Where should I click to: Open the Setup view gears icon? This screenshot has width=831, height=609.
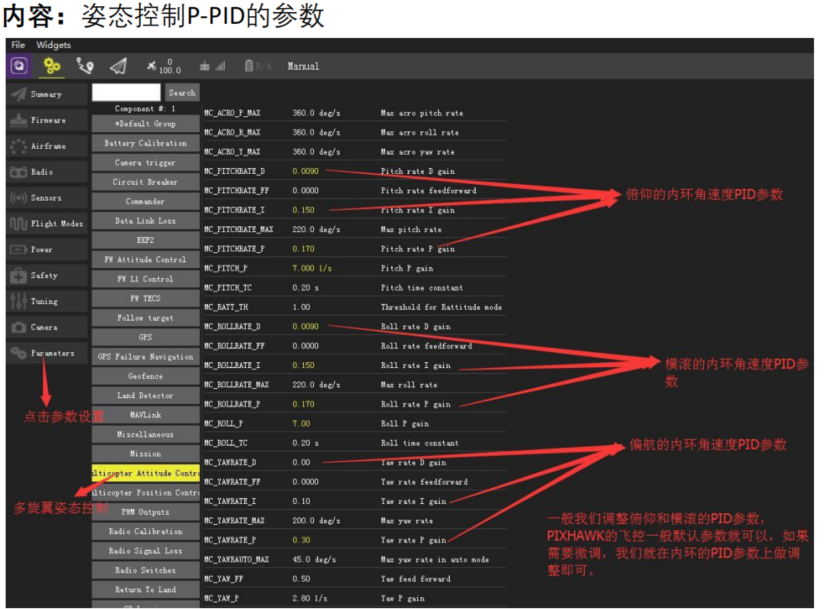coord(50,64)
